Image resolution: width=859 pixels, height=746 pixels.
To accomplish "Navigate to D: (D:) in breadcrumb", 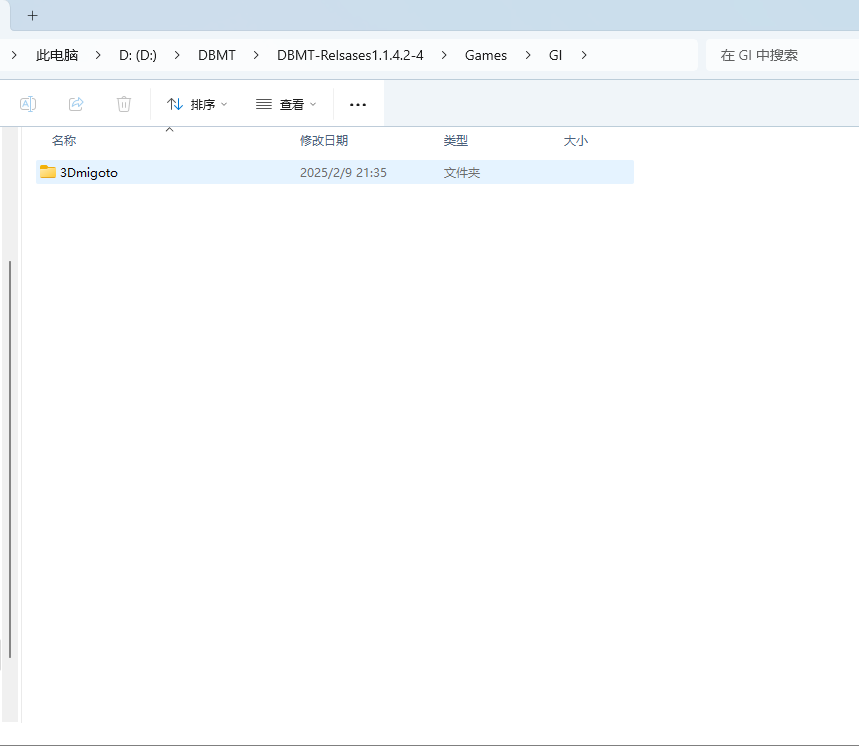I will click(138, 55).
